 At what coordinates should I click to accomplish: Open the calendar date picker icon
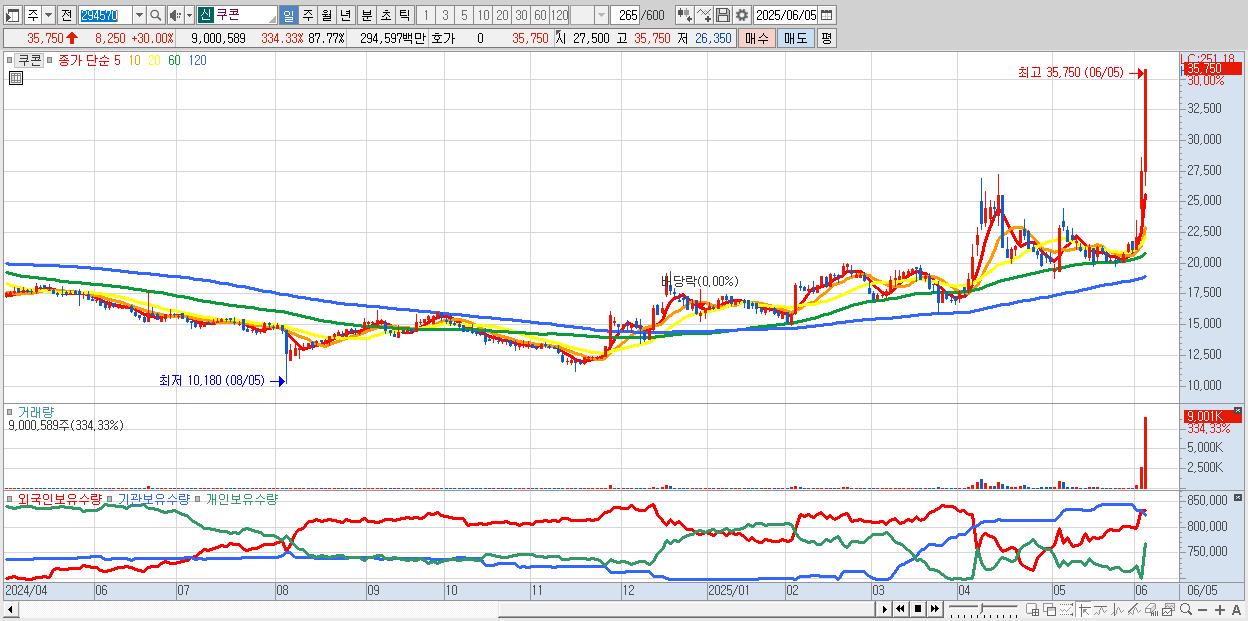826,15
